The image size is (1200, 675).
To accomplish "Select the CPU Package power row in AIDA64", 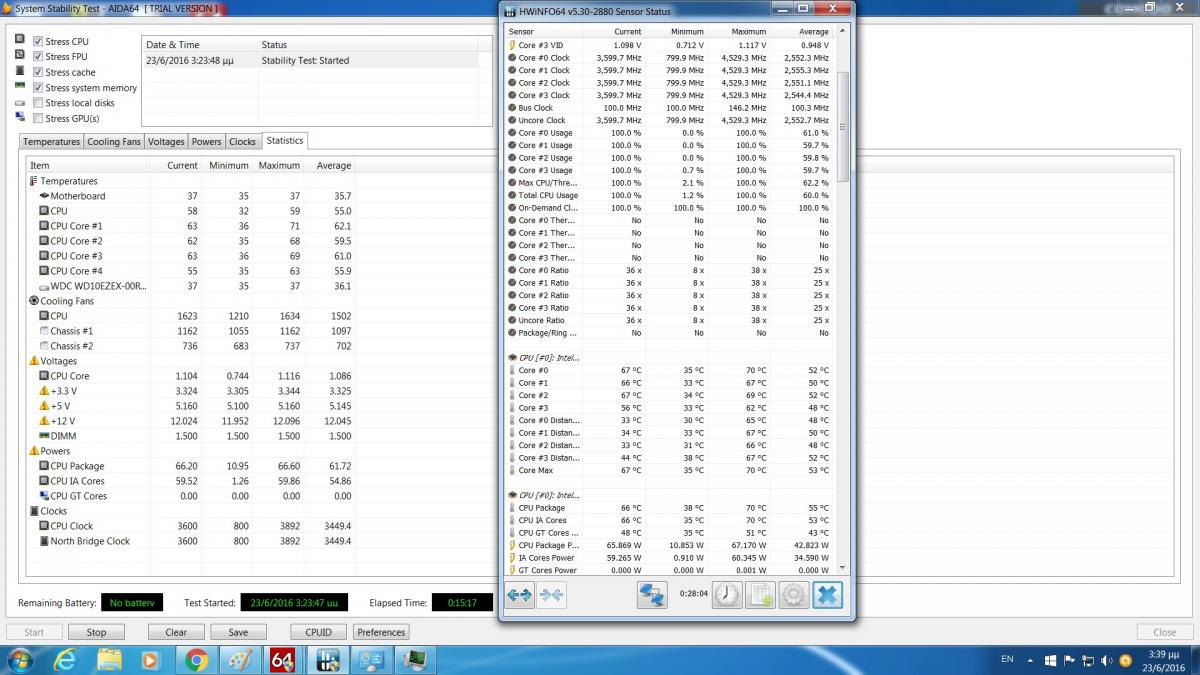I will (191, 466).
